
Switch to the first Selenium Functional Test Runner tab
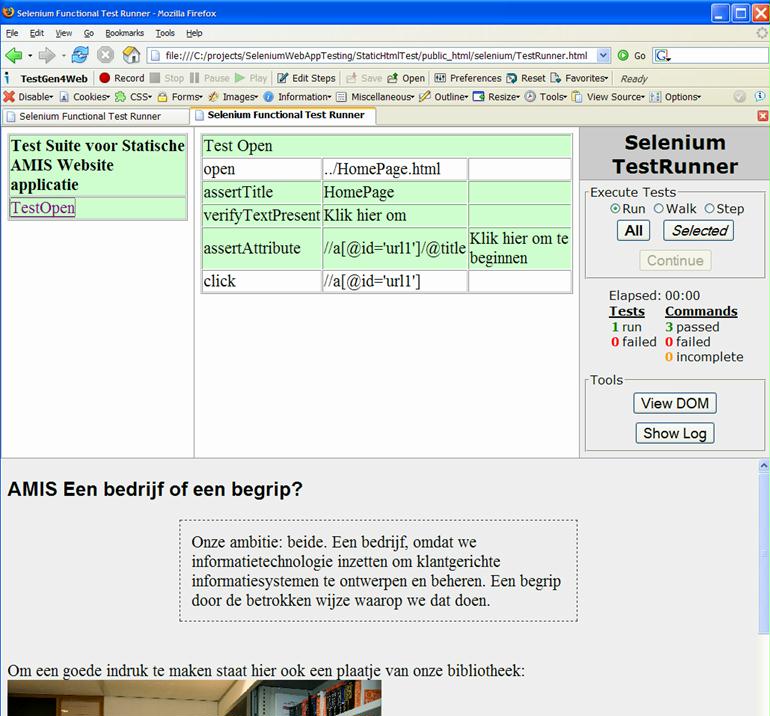tap(96, 116)
